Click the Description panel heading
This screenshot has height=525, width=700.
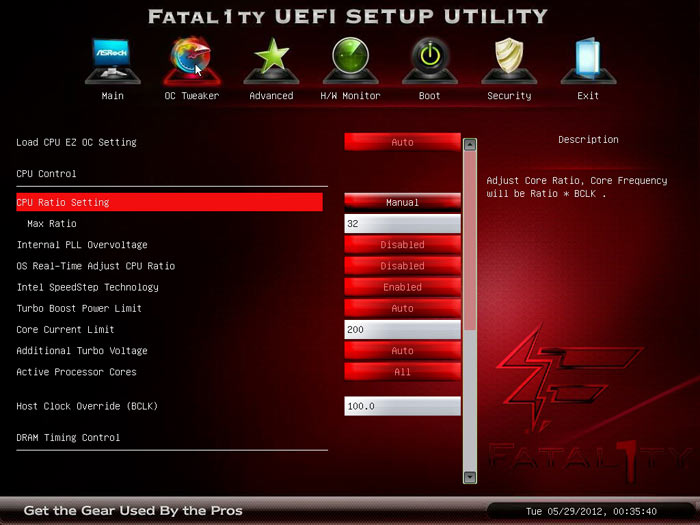(588, 139)
